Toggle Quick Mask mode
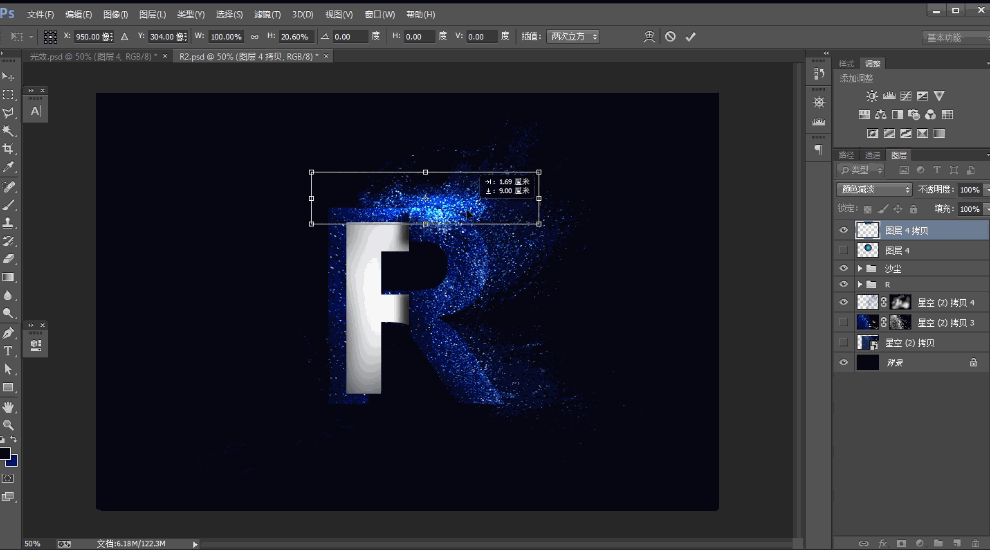This screenshot has width=990, height=550. click(8, 479)
